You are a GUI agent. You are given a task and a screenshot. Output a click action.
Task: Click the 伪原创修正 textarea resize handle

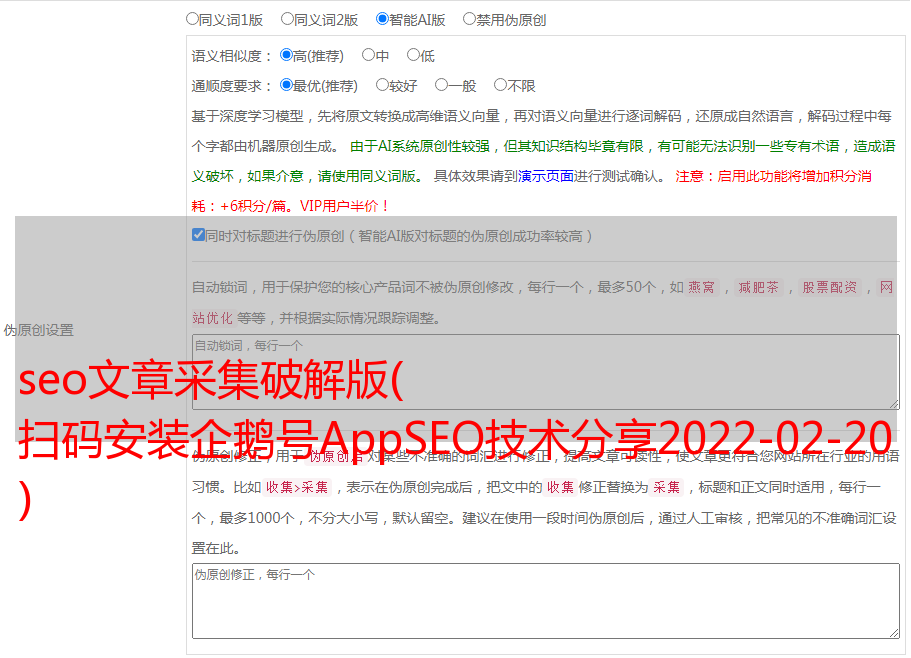[894, 633]
